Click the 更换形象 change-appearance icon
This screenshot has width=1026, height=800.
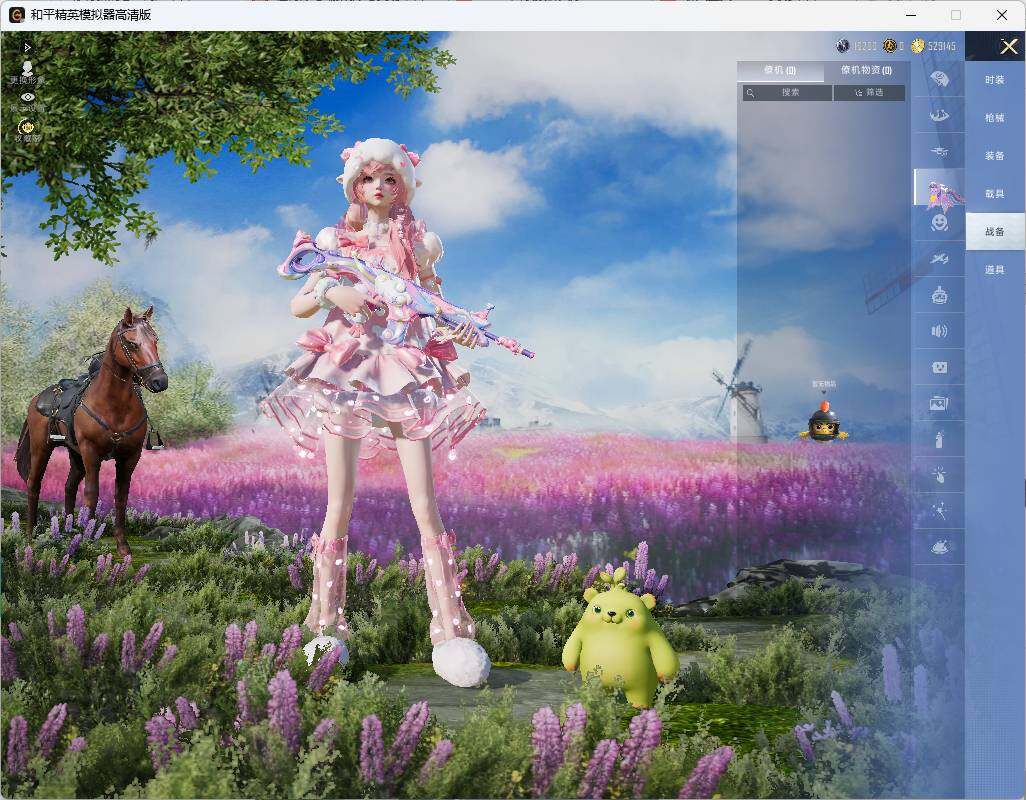click(27, 72)
